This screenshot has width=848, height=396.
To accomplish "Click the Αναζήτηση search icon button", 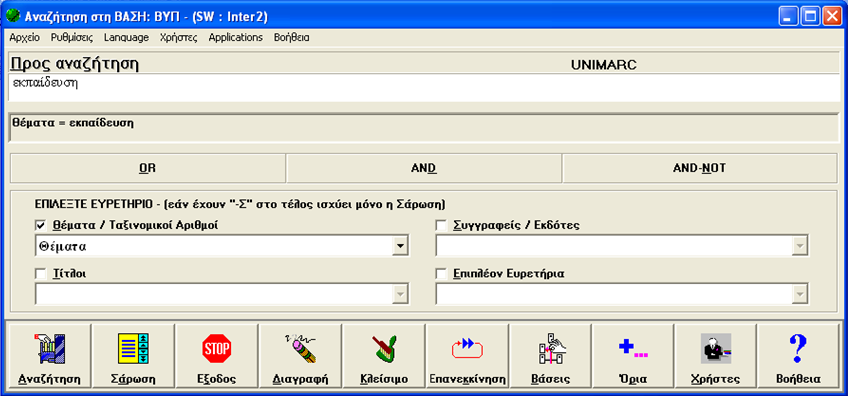I will [49, 356].
